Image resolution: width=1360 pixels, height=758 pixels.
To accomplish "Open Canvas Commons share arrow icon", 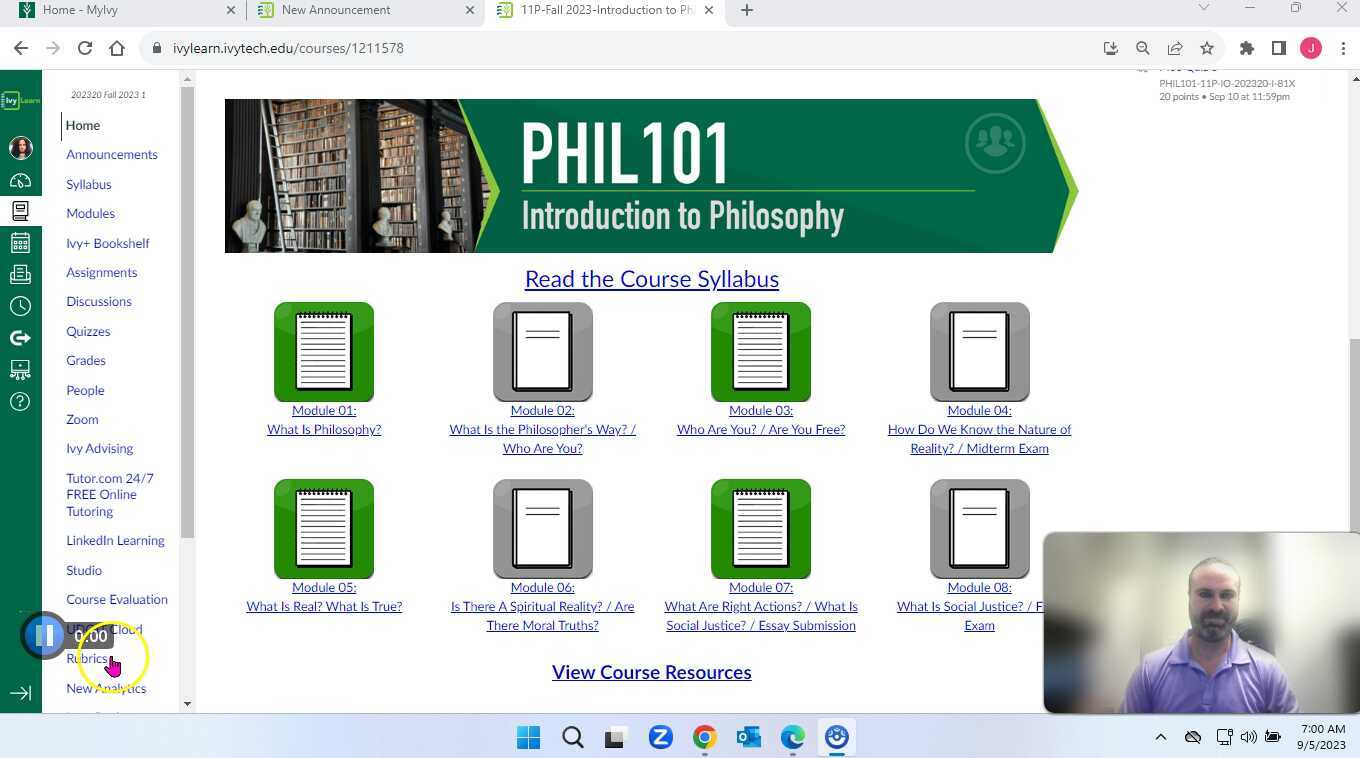I will (x=19, y=337).
